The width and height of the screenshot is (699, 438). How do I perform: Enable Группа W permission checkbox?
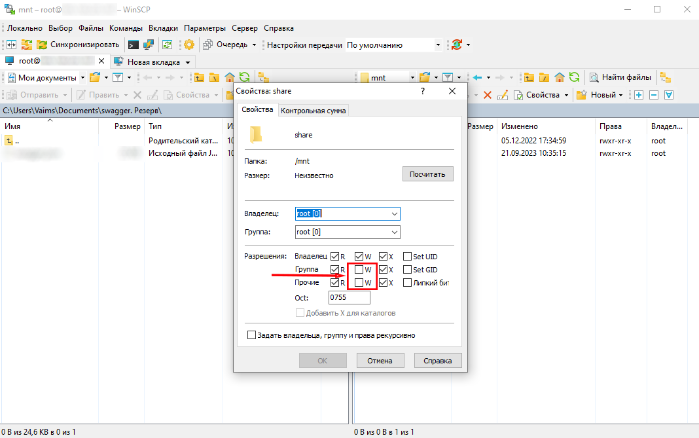[359, 270]
